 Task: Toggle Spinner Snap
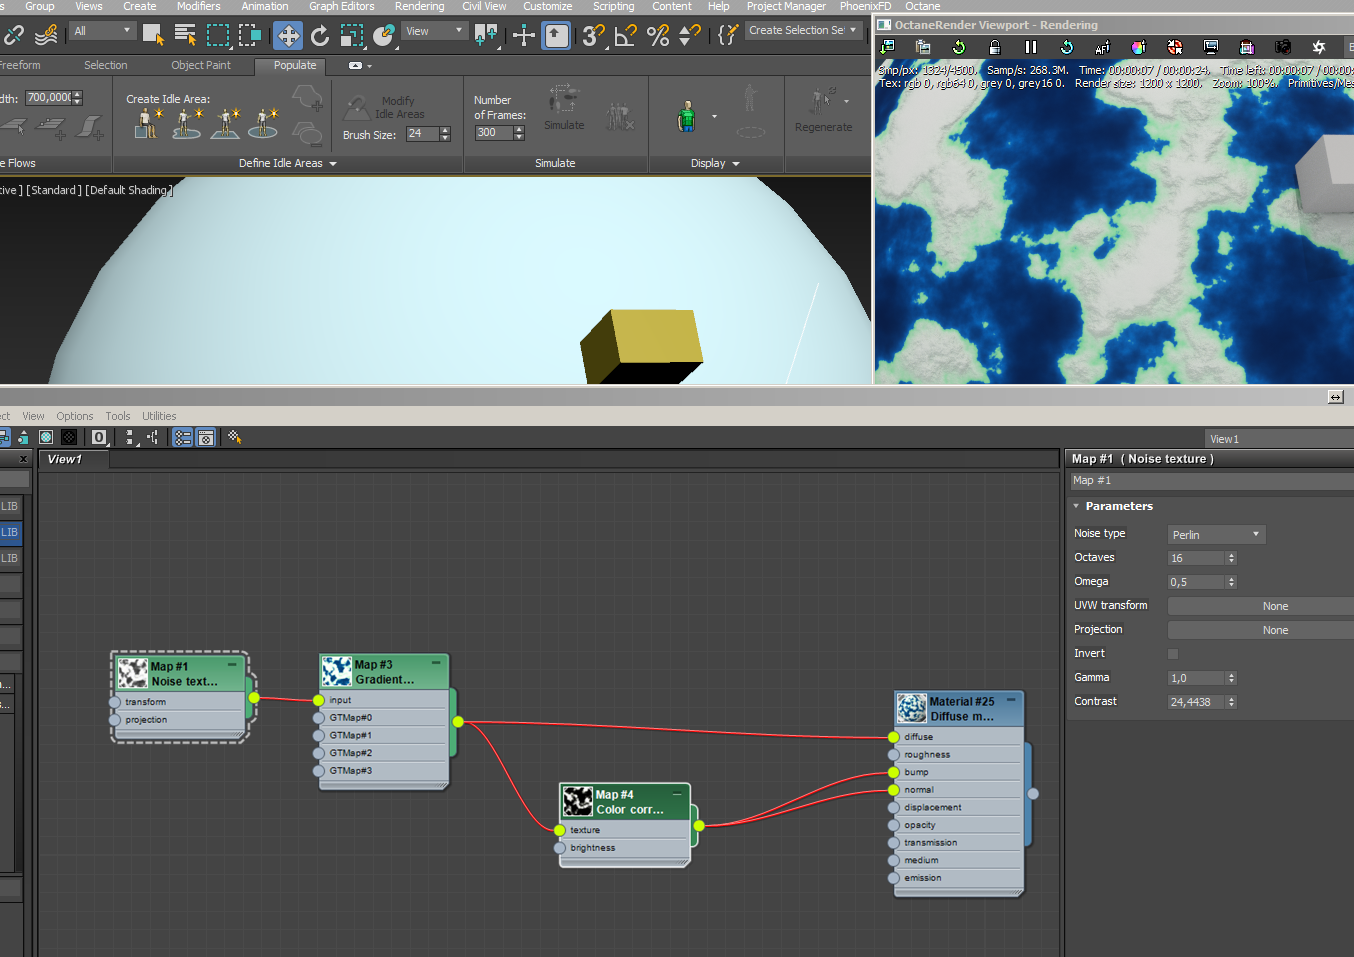click(690, 35)
